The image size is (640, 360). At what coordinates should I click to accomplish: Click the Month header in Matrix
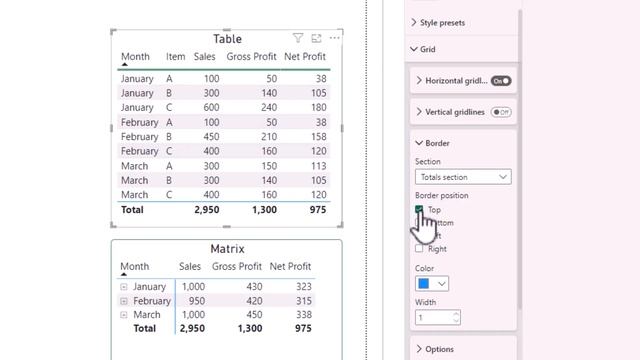click(x=135, y=267)
